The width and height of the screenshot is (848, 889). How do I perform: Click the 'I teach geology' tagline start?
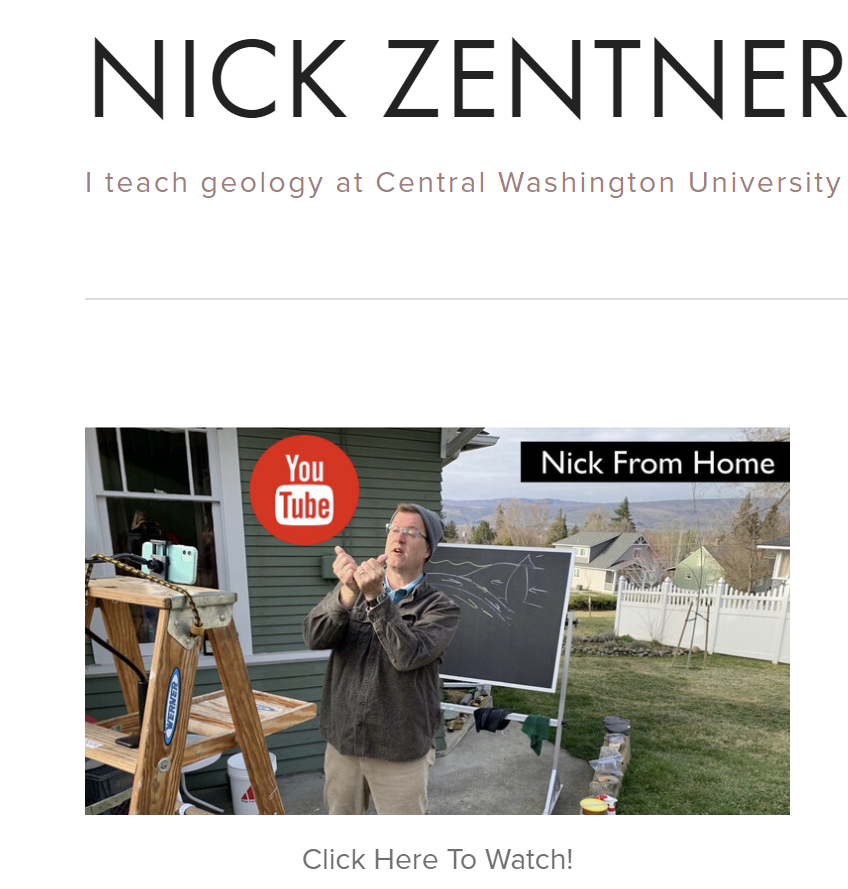(204, 183)
